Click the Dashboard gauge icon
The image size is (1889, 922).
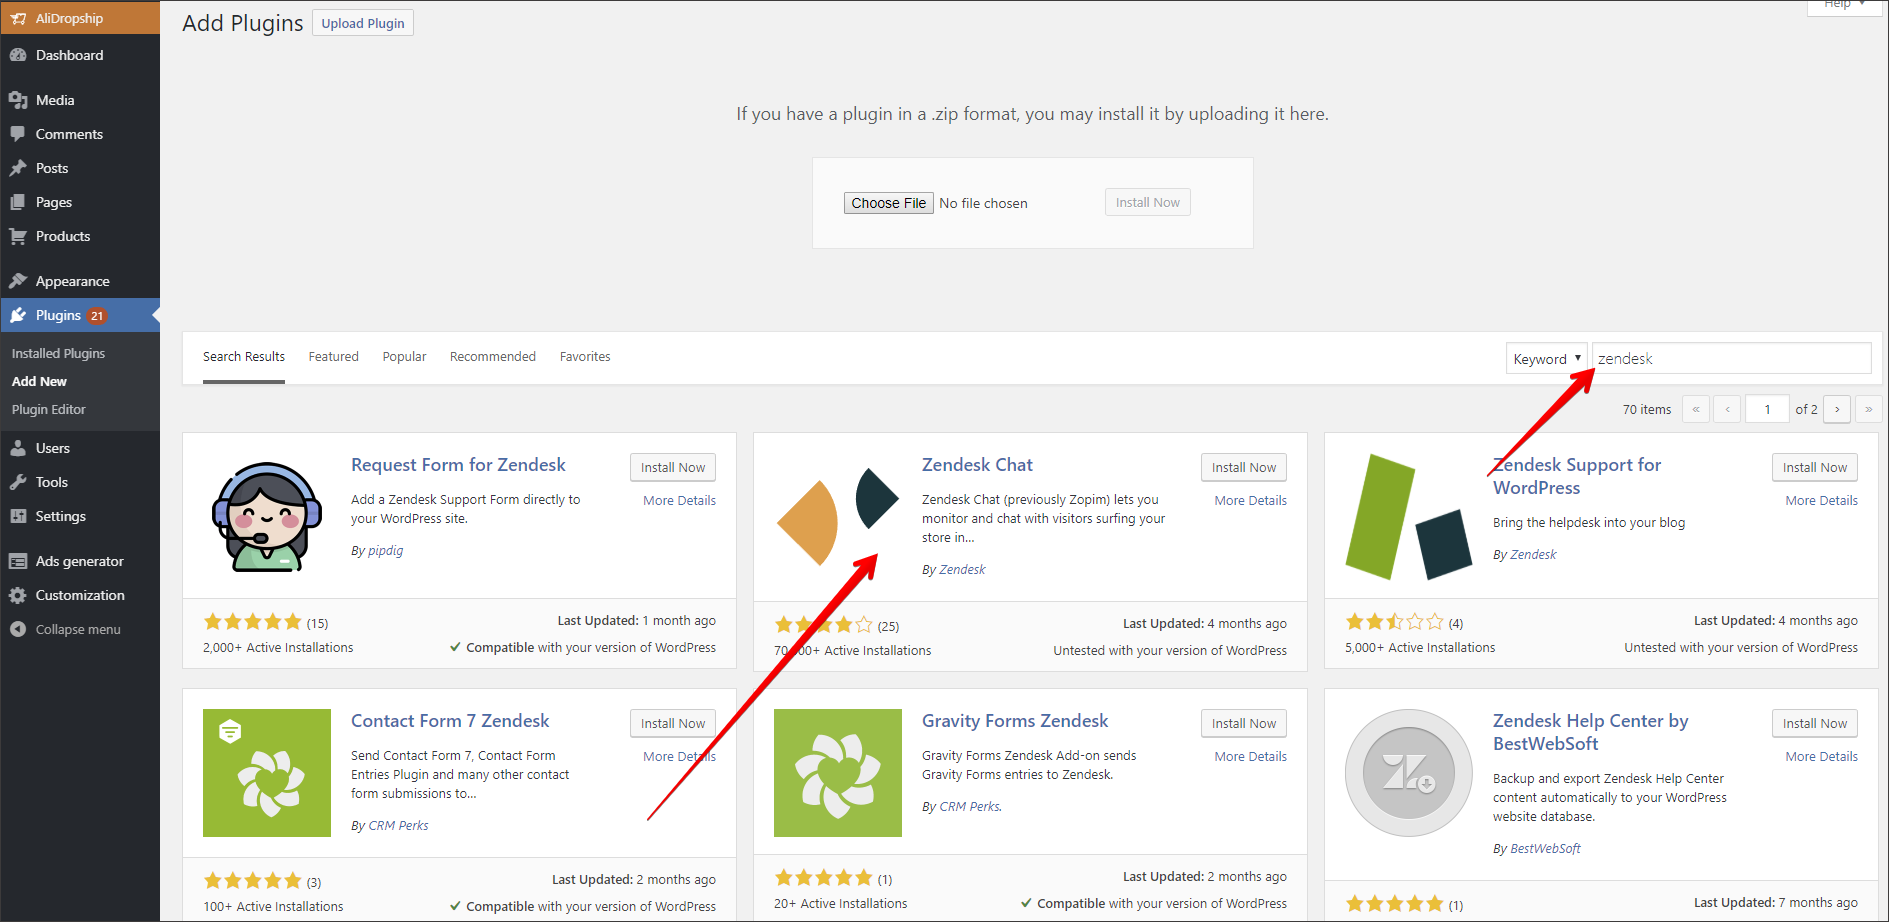tap(18, 55)
